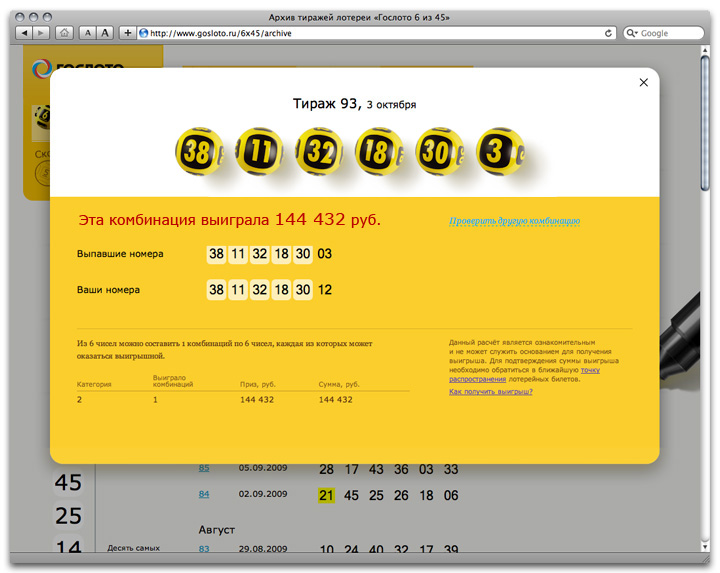Click highlighted number 21 in draw 84 row
Image resolution: width=720 pixels, height=573 pixels.
tap(326, 495)
